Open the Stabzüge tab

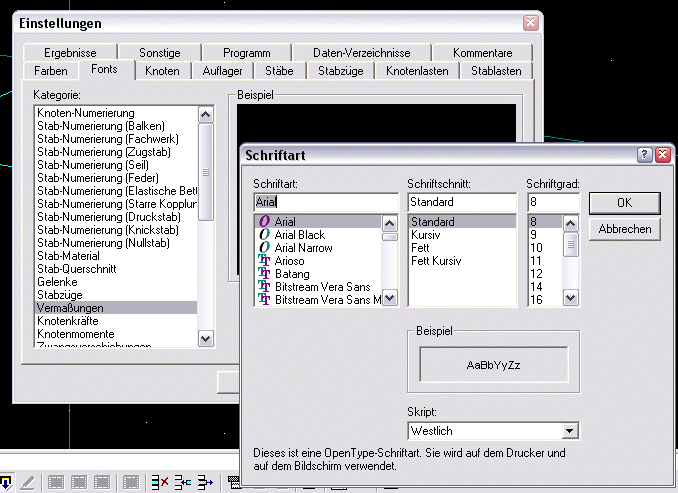pos(341,71)
